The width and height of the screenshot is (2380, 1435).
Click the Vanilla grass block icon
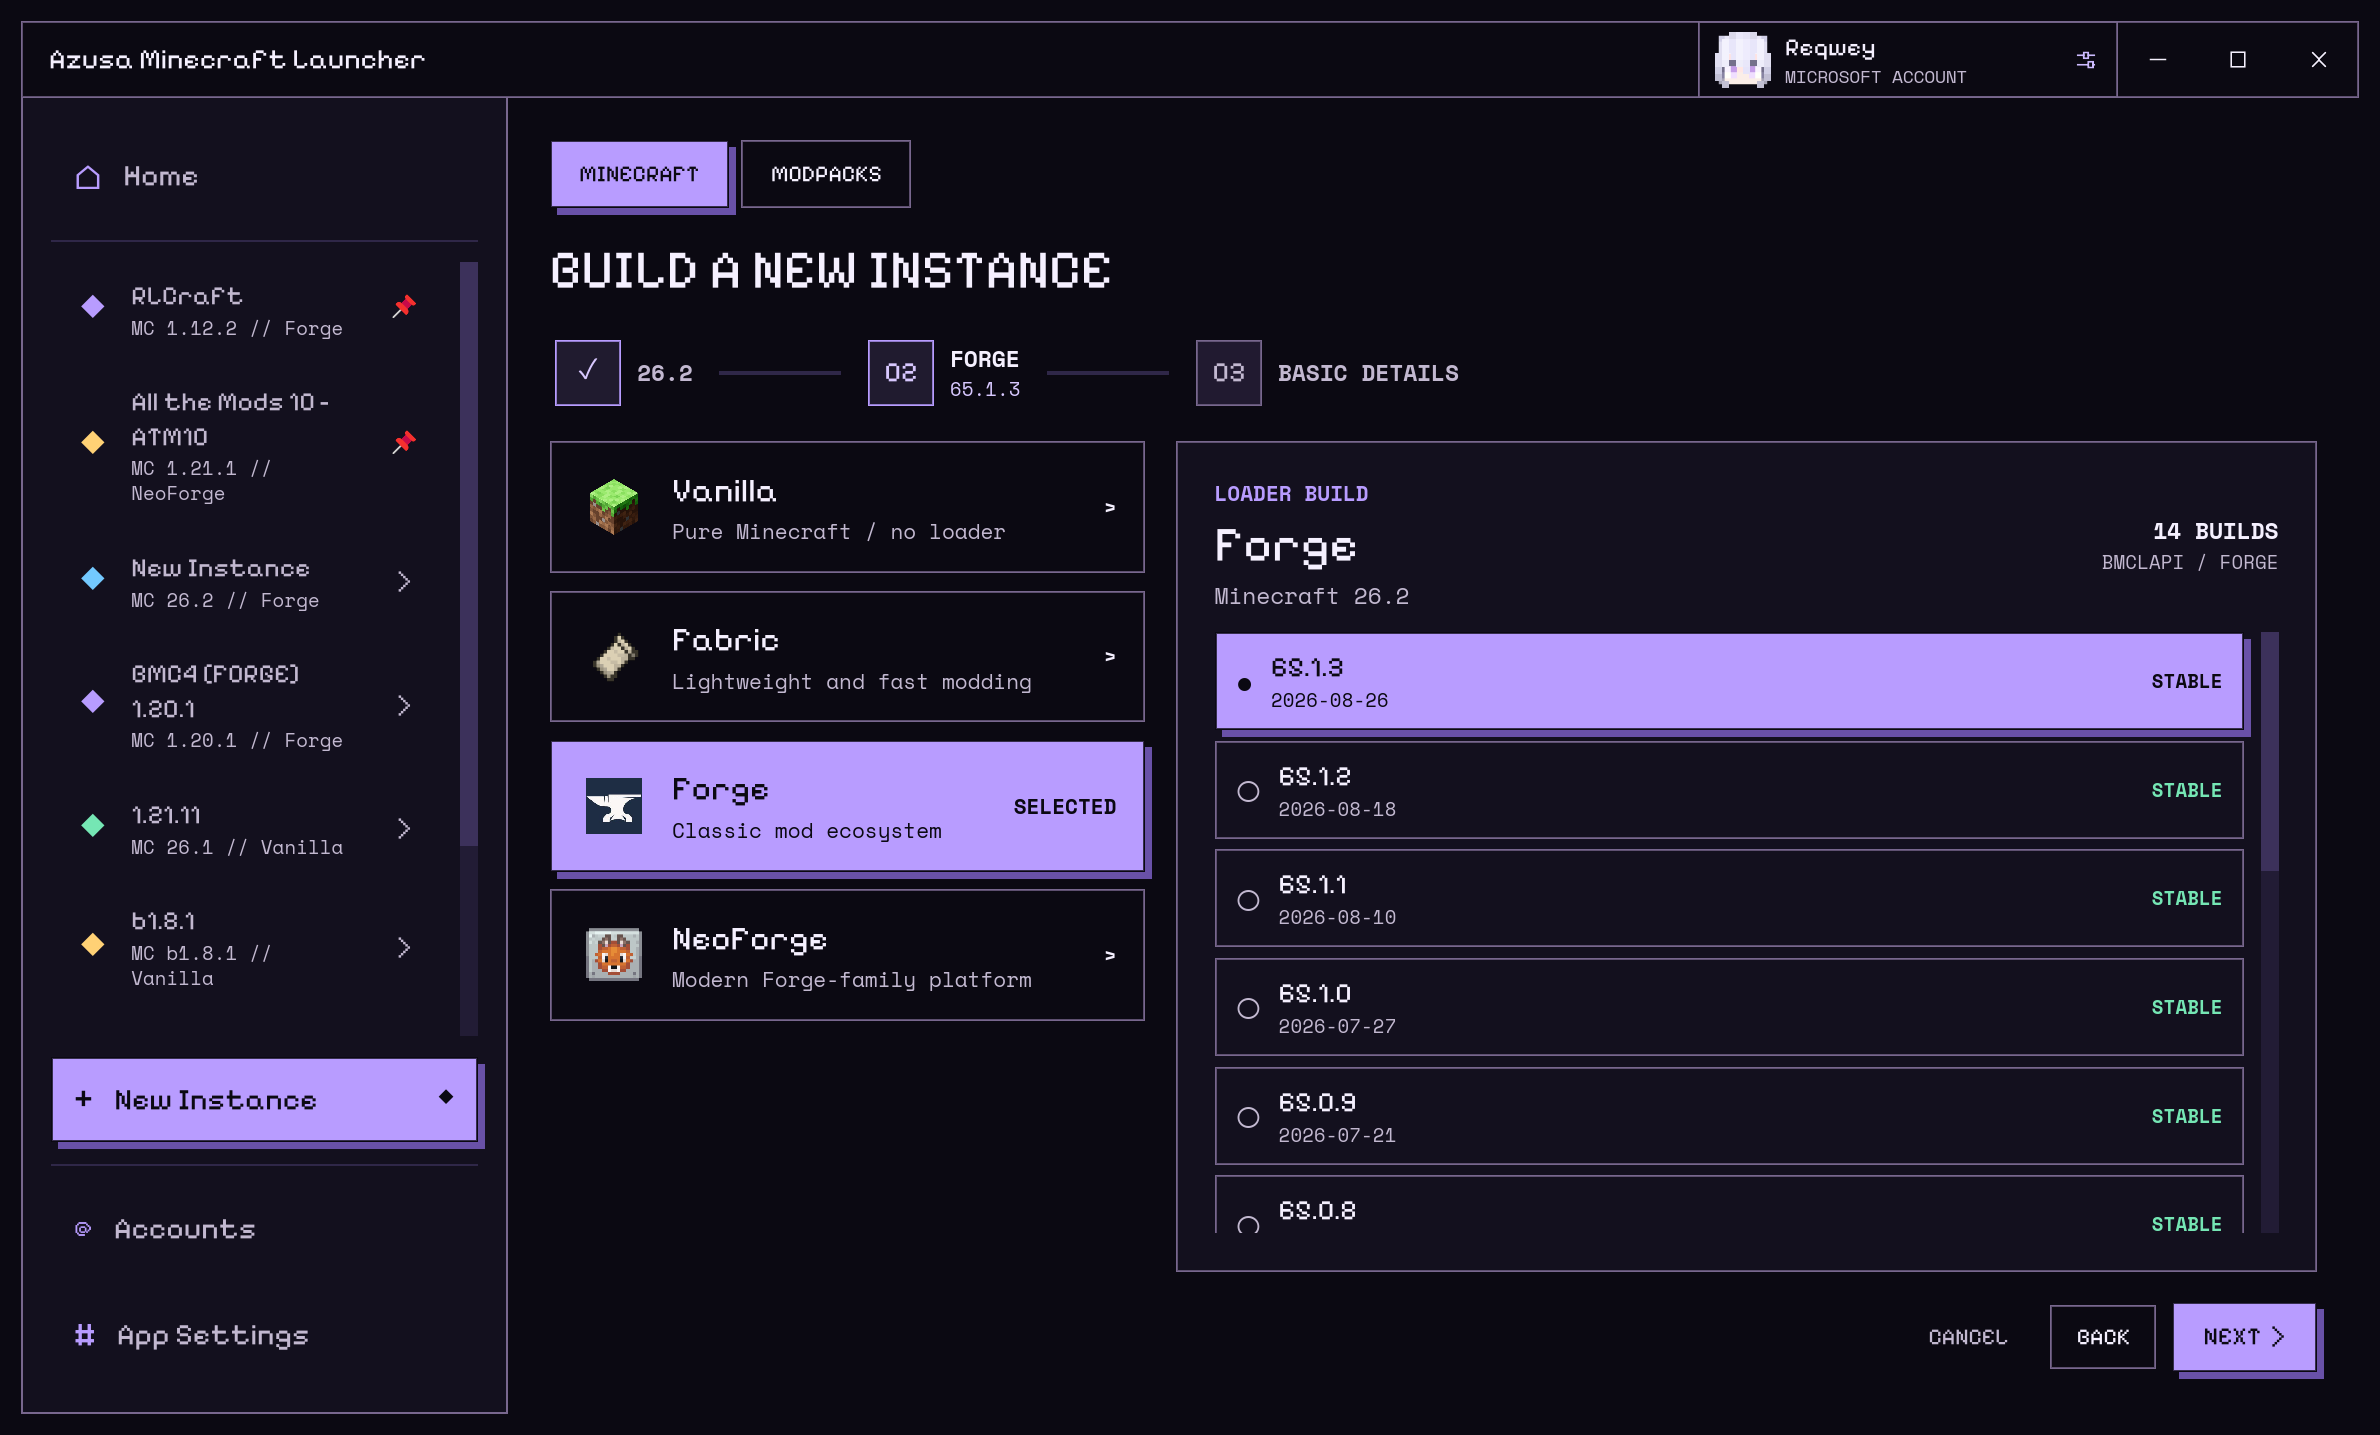point(613,507)
